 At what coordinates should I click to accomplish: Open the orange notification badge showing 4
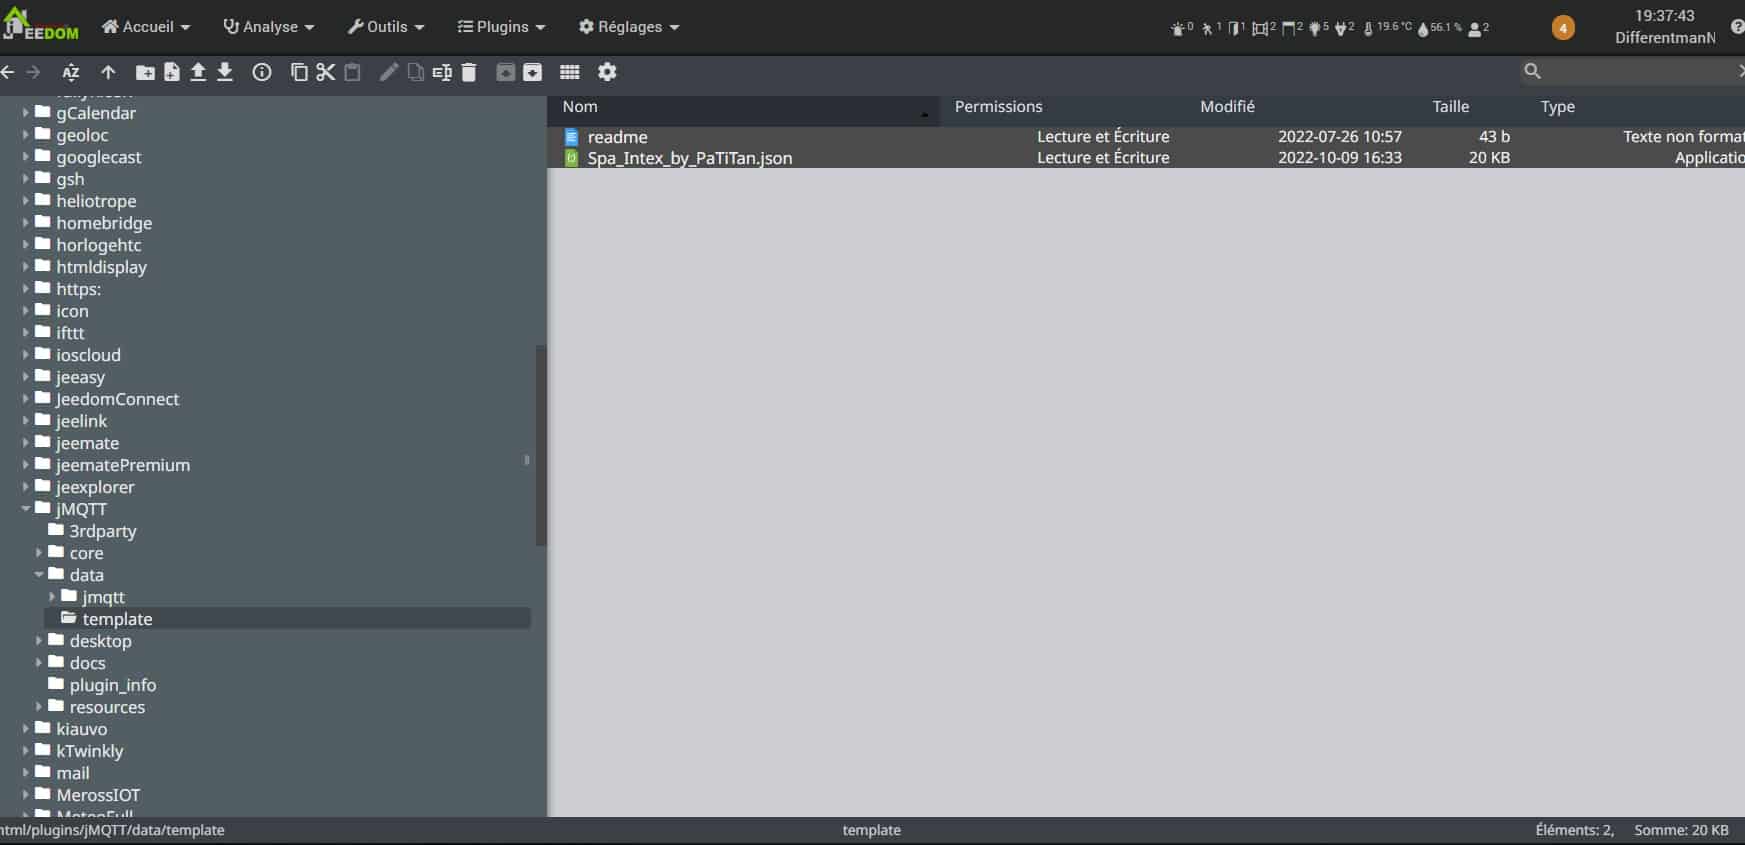[x=1563, y=28]
